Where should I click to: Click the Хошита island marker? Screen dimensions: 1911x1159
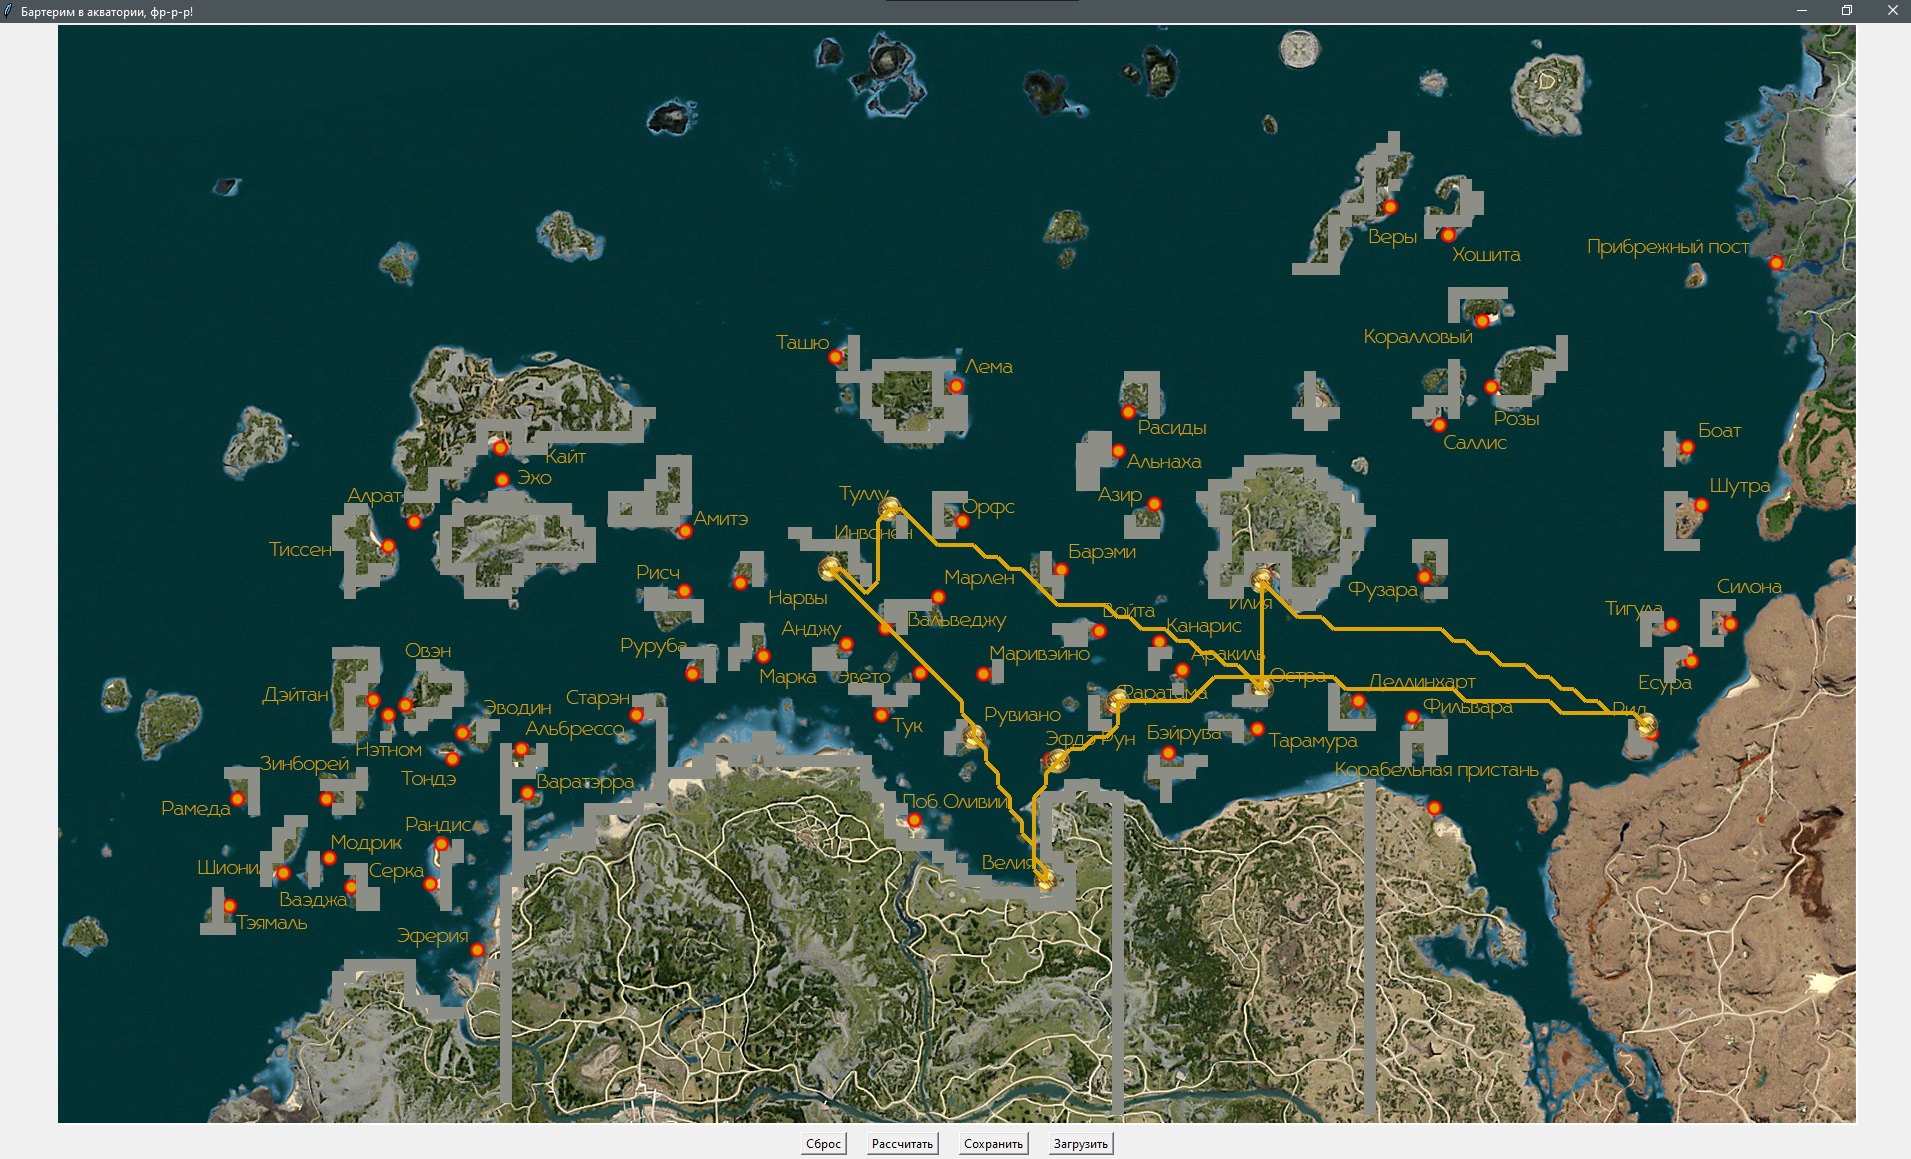(1448, 235)
